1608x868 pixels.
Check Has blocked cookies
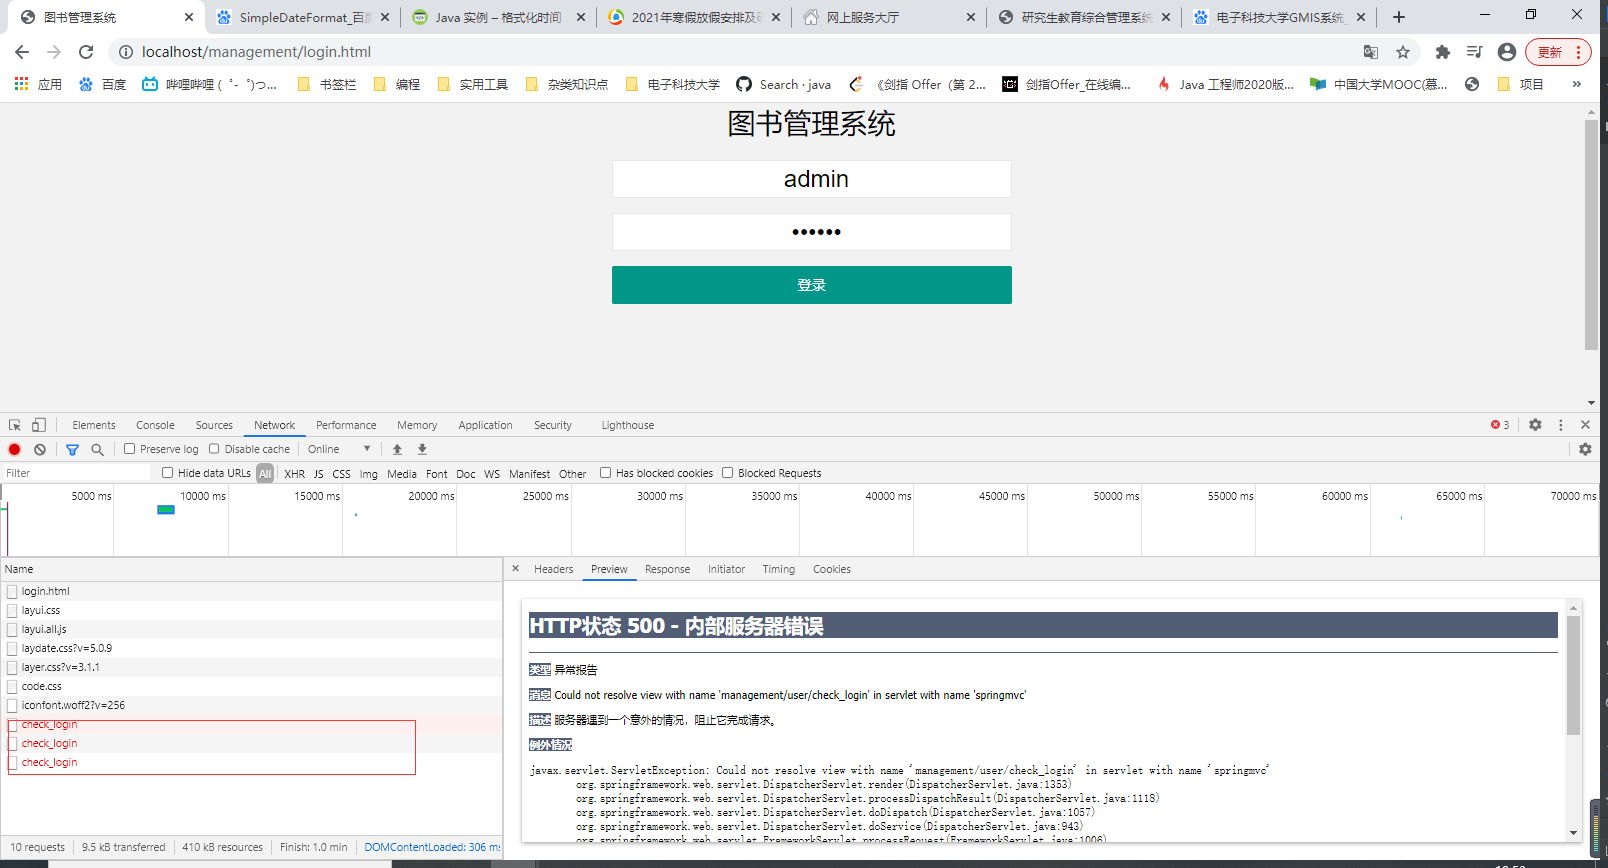[x=606, y=473]
